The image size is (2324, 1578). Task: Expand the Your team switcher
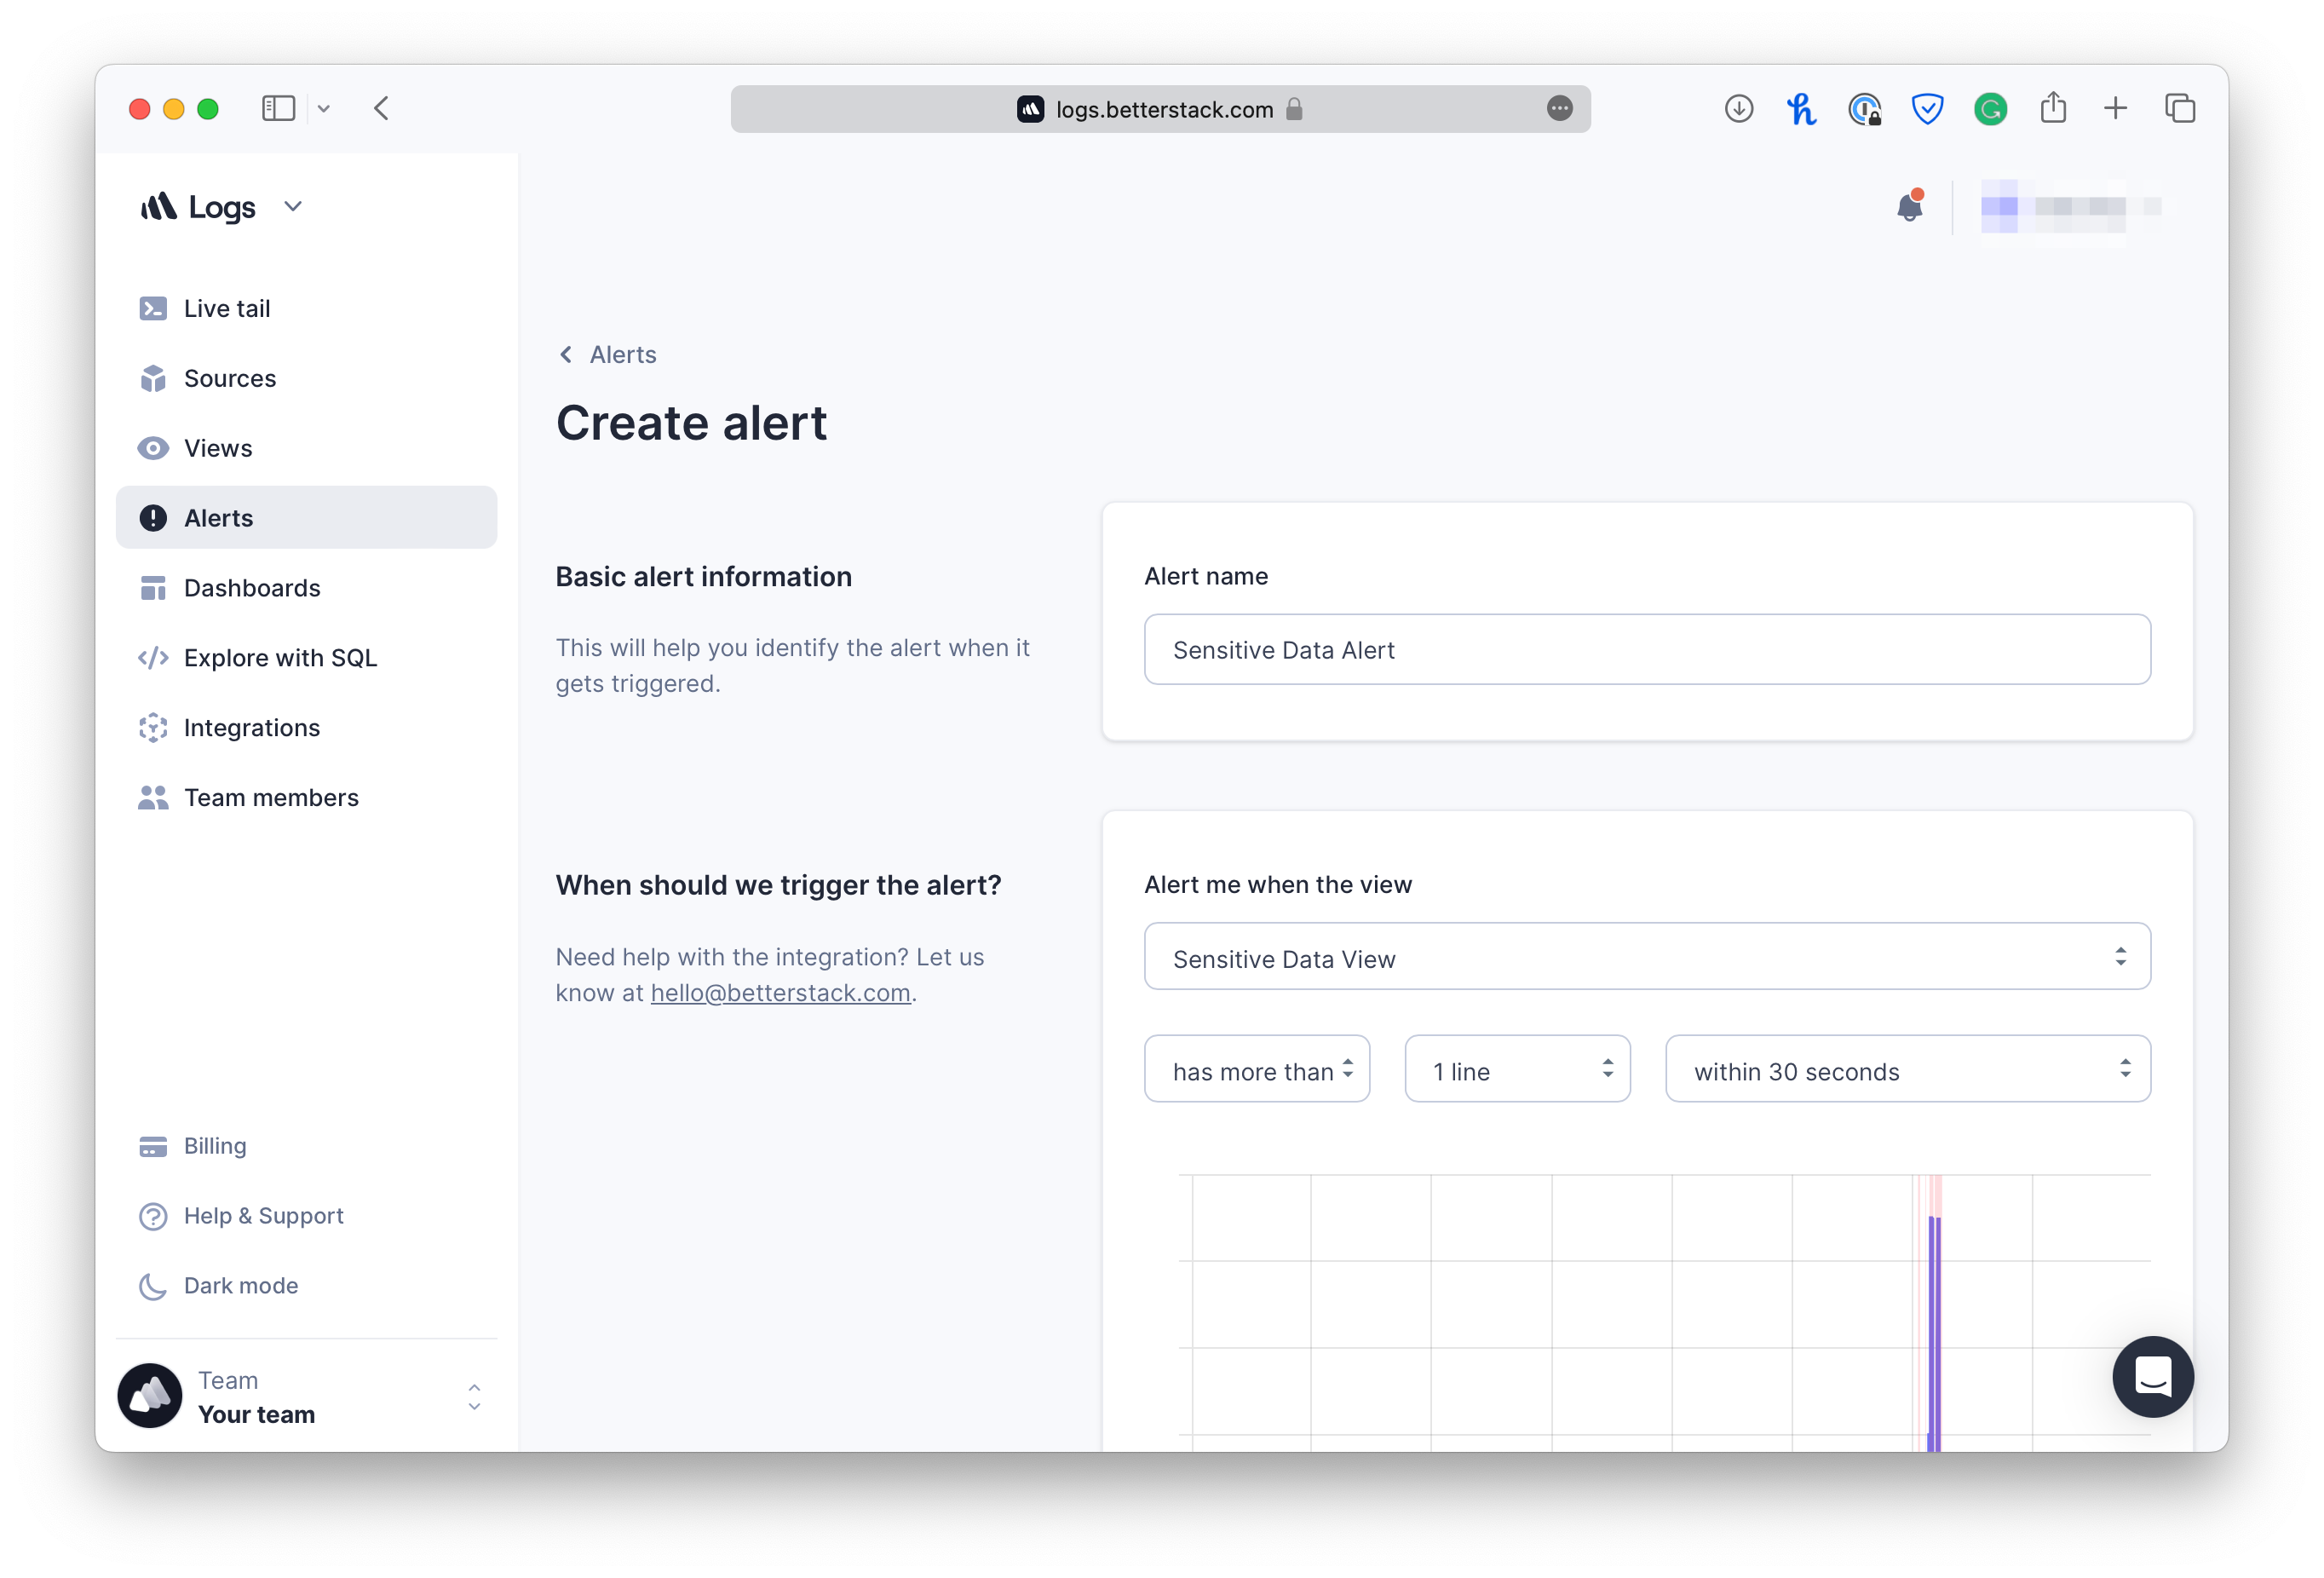[474, 1397]
